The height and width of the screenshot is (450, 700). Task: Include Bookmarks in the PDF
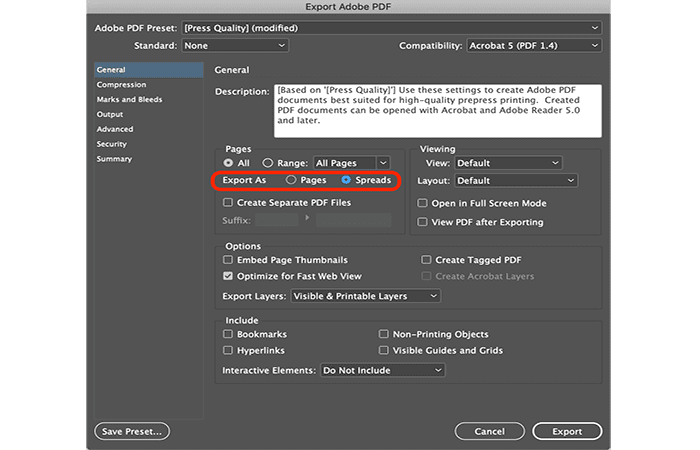228,334
